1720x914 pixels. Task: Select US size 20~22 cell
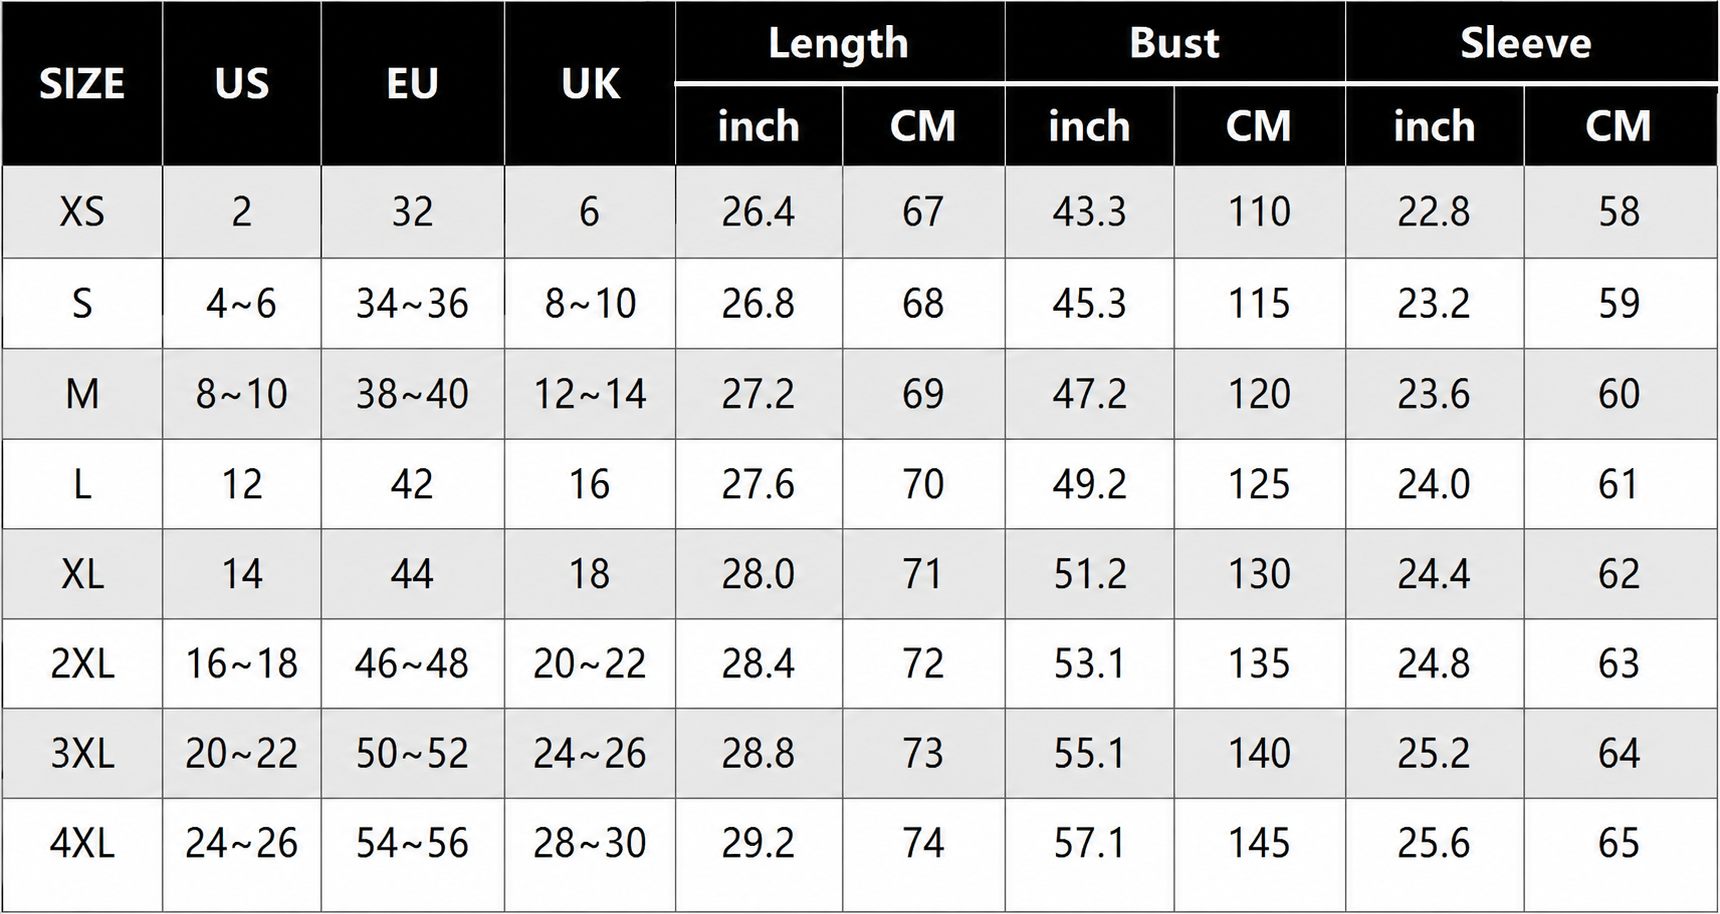click(x=242, y=754)
